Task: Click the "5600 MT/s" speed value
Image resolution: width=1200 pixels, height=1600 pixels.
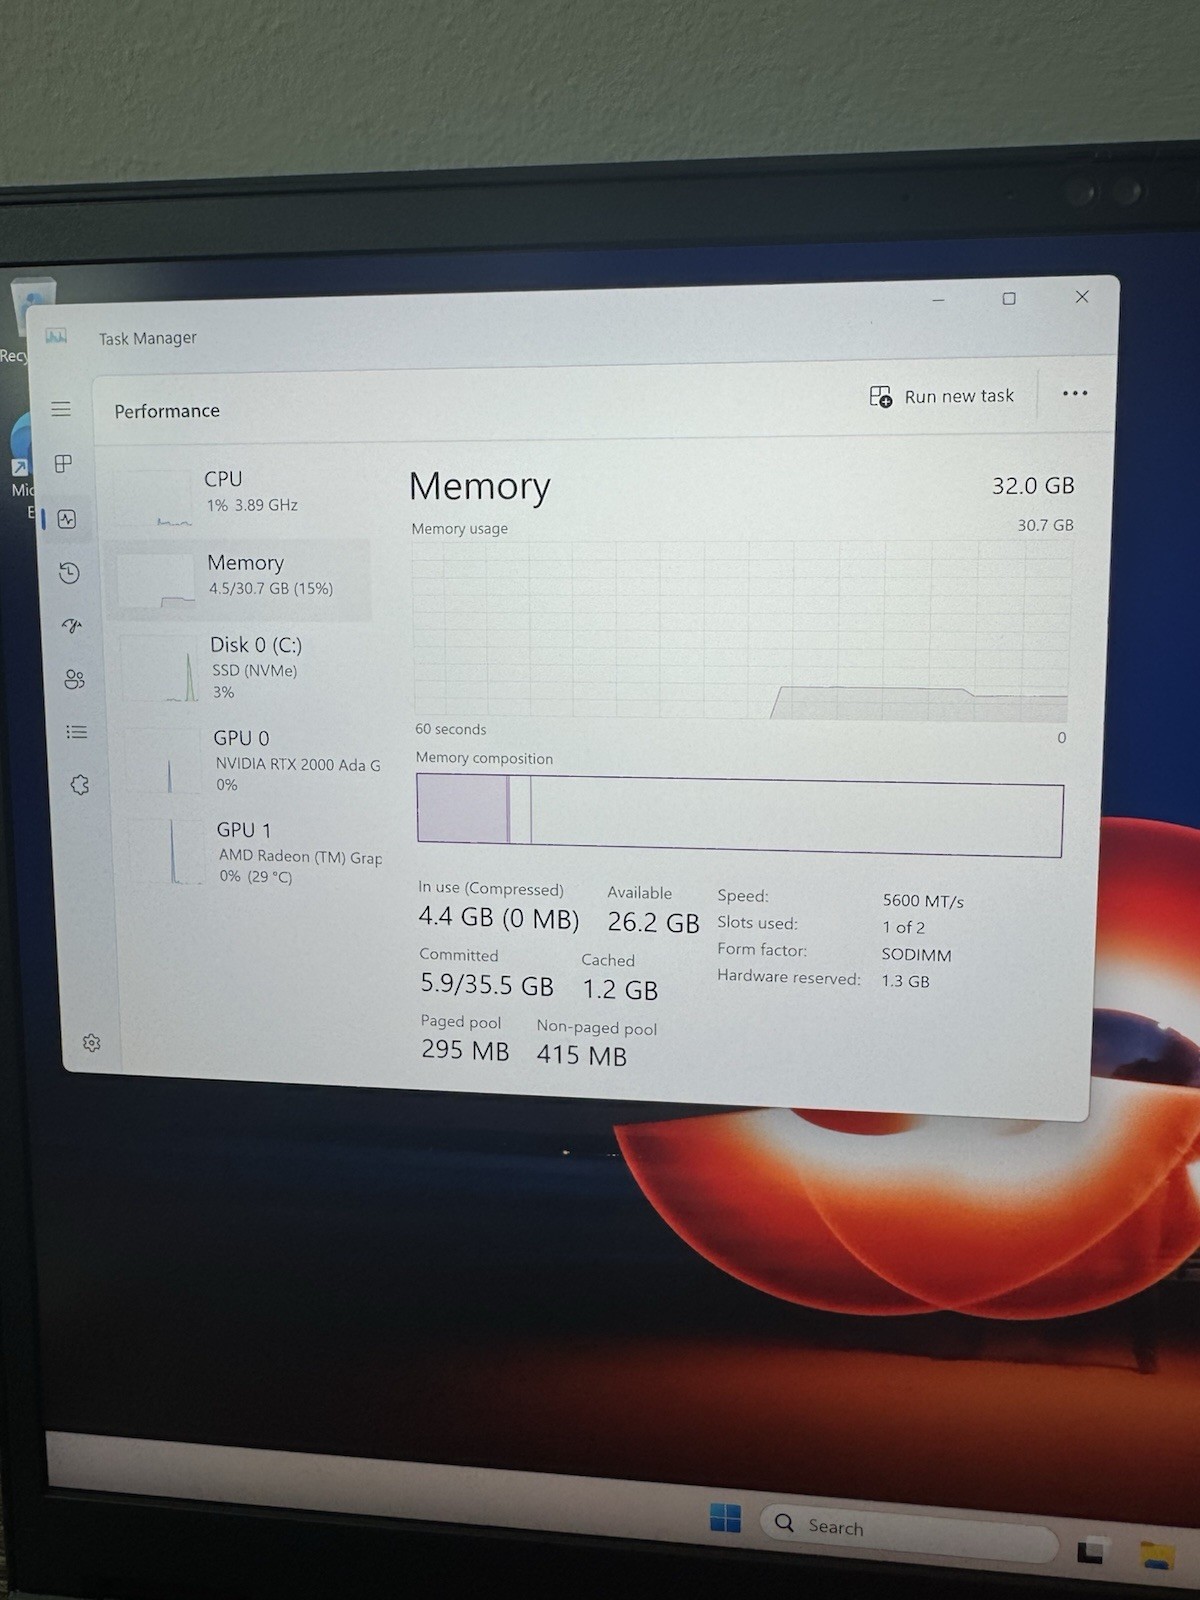Action: 923,901
